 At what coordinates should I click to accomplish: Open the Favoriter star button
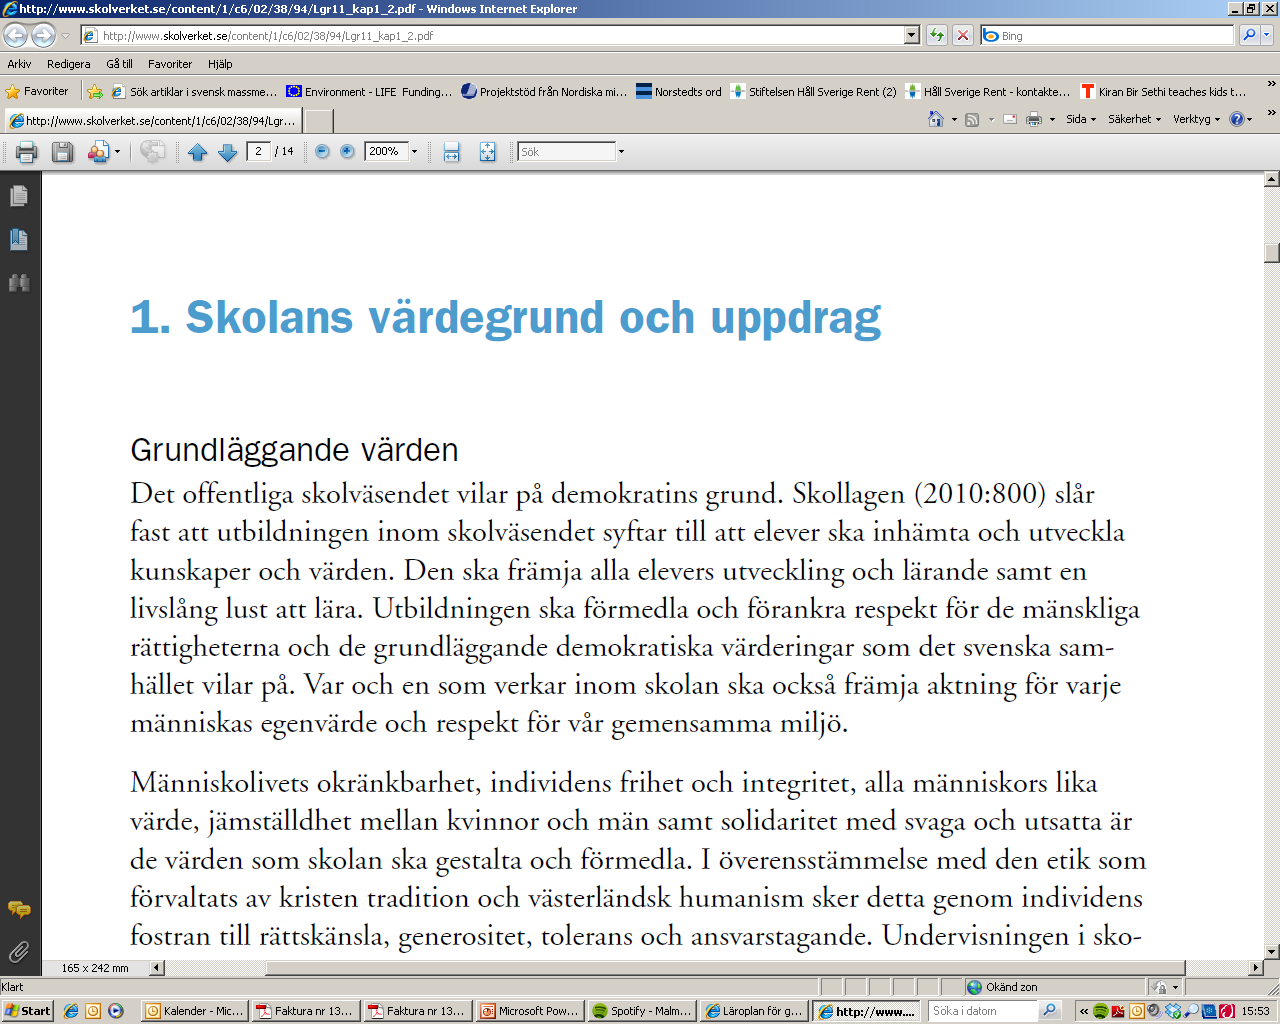(x=38, y=92)
